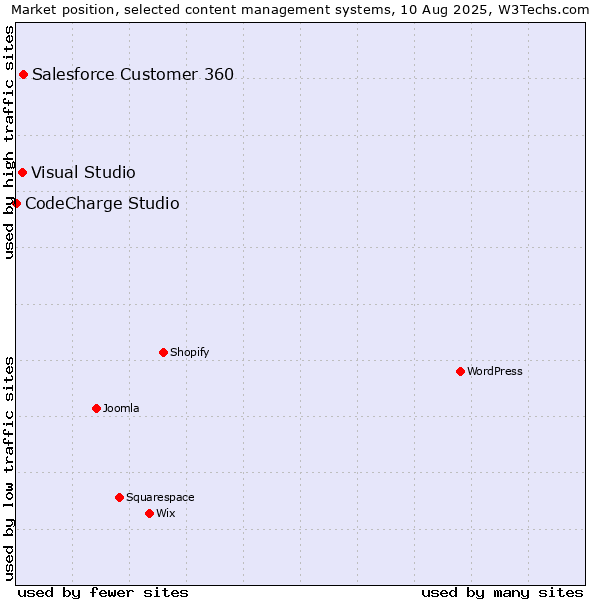The width and height of the screenshot is (600, 600).
Task: Click the Squarespace data point
Action: pos(119,497)
